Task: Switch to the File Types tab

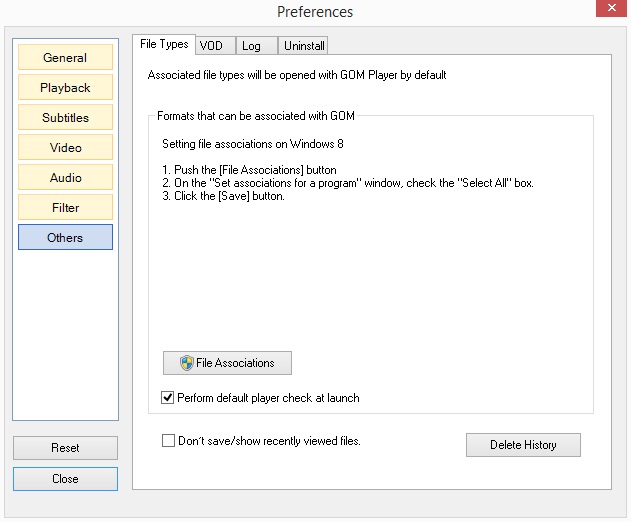Action: (x=164, y=44)
